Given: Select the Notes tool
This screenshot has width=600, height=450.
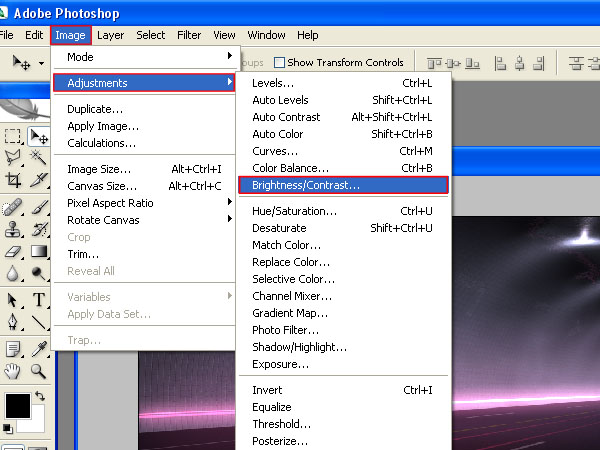Looking at the screenshot, I should click(x=13, y=349).
